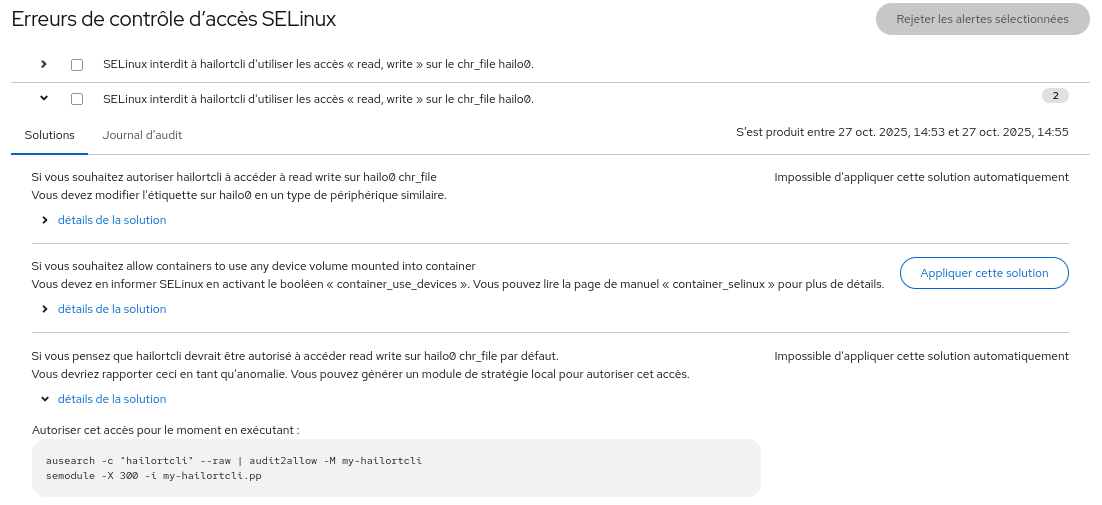Click the Erreurs de contrôle d'accès SELinux heading
This screenshot has width=1102, height=505.
pos(174,19)
